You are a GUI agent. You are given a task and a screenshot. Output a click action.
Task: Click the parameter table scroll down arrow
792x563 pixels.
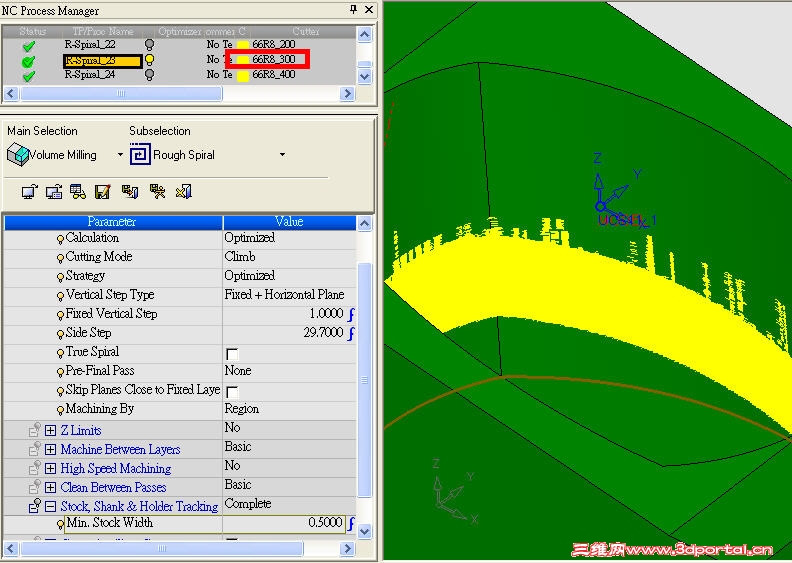point(364,531)
